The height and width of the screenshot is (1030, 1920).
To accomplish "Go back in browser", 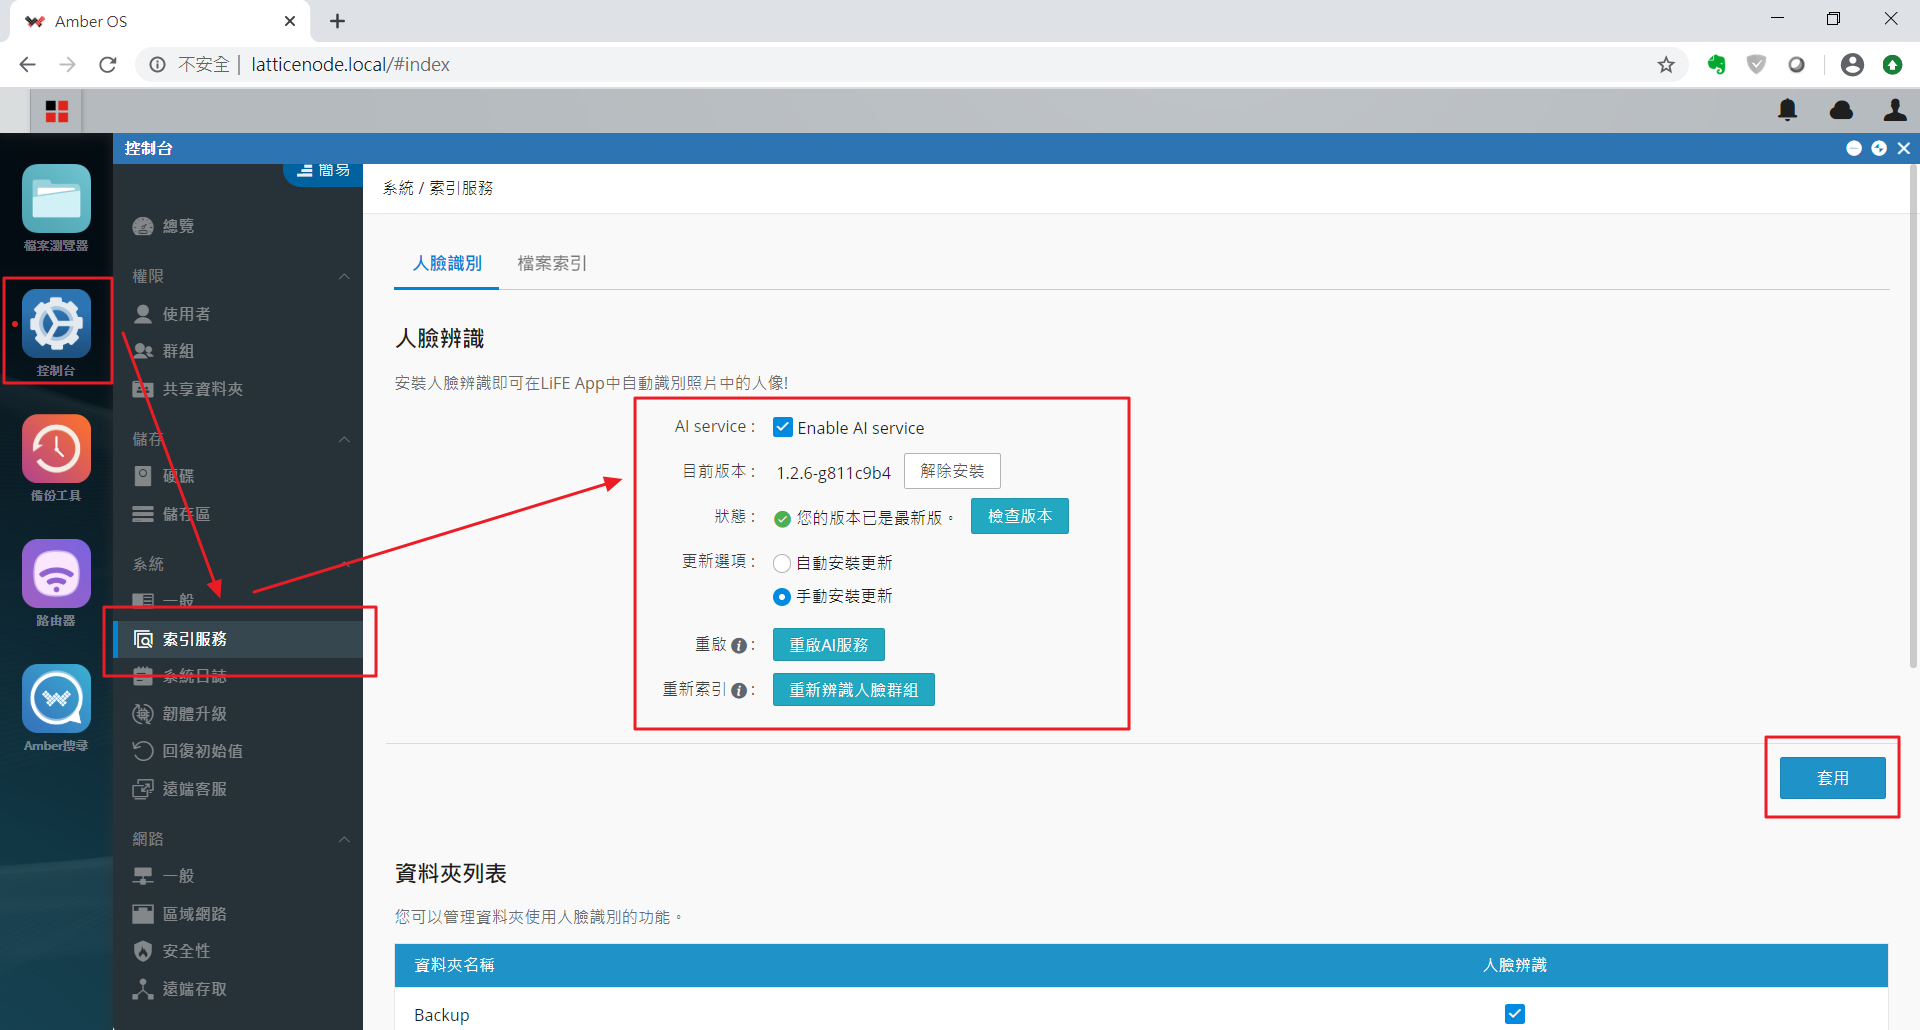I will tap(27, 65).
